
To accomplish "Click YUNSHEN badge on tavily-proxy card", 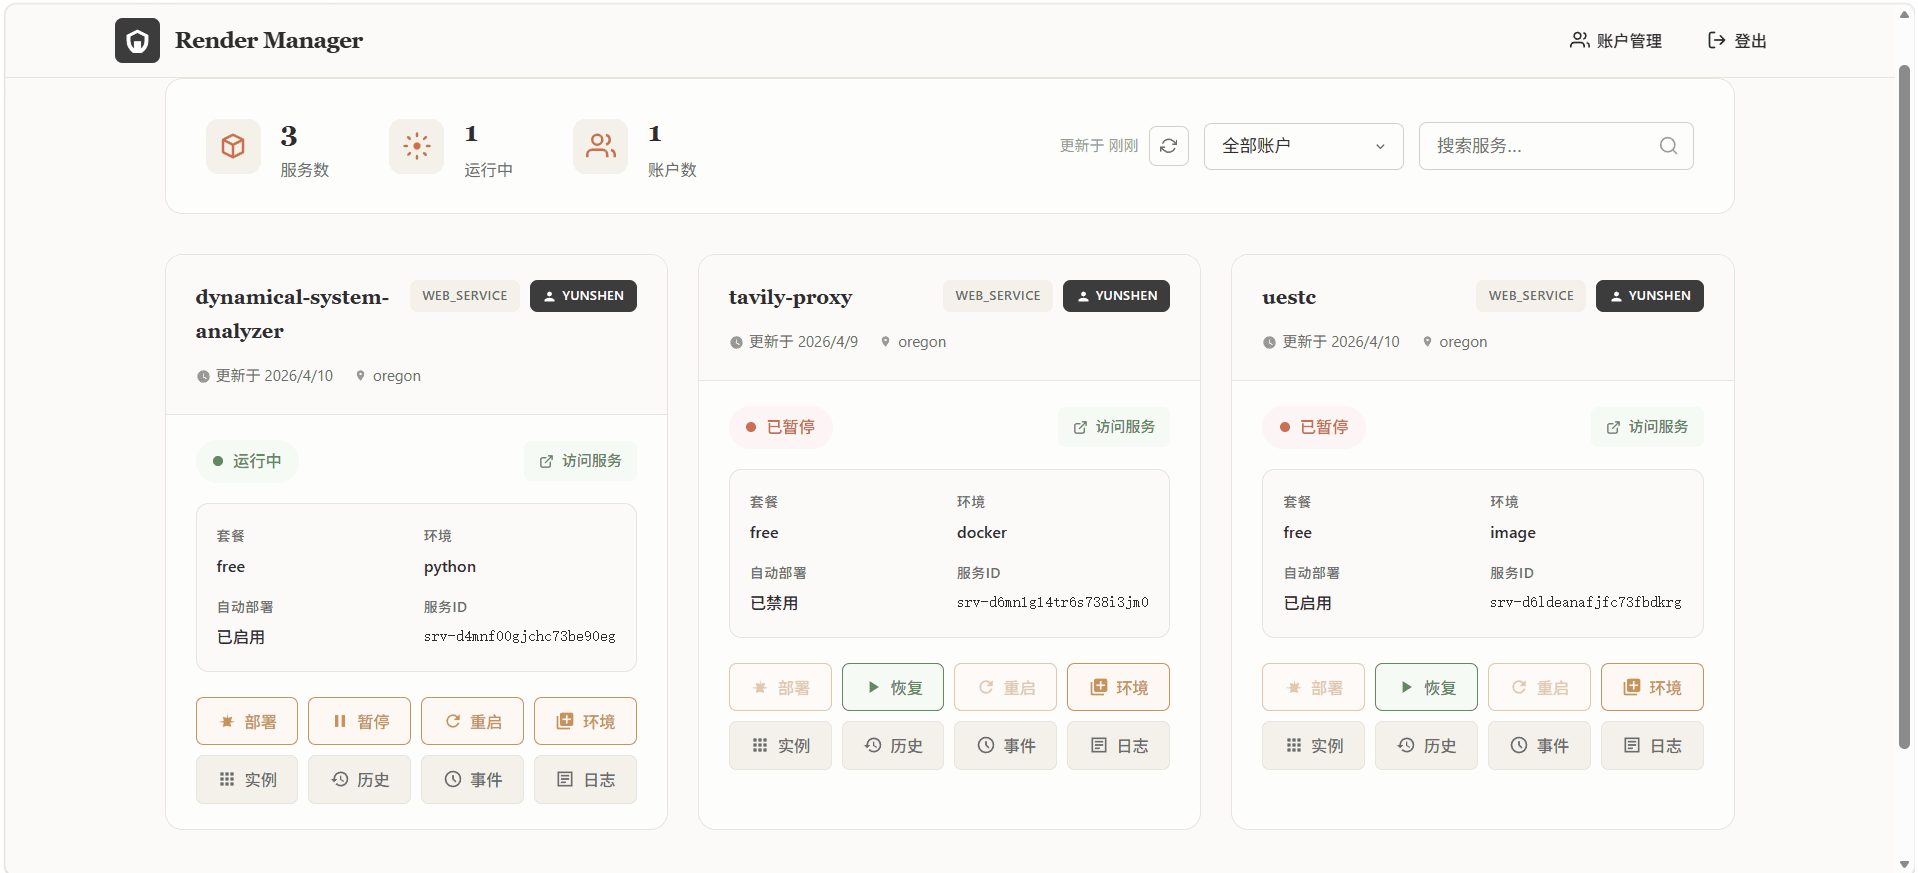I will [x=1116, y=296].
